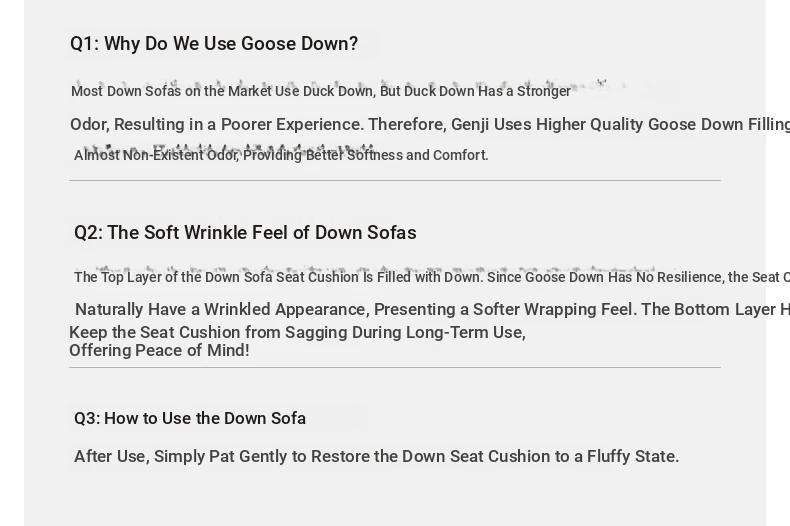790x526 pixels.
Task: Click the heading Q1: Why Do We Use Goose Down?
Action: point(214,44)
